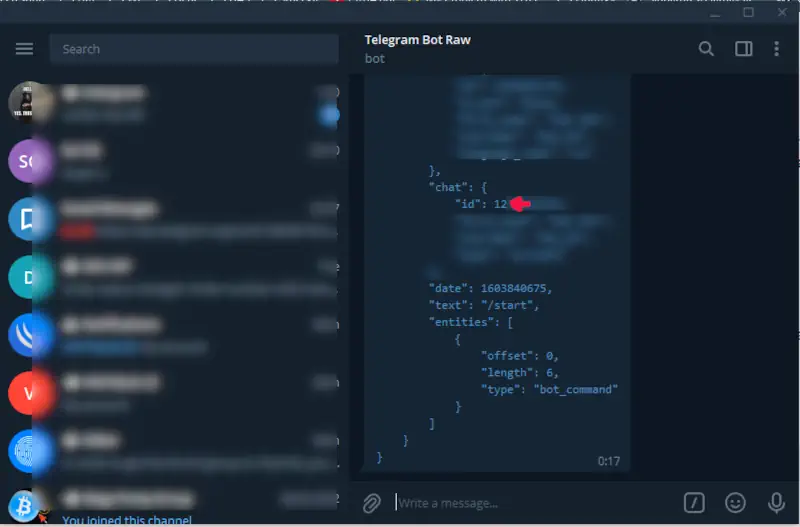Maximize the Telegram window
Screen dimensions: 800x527
pos(748,13)
